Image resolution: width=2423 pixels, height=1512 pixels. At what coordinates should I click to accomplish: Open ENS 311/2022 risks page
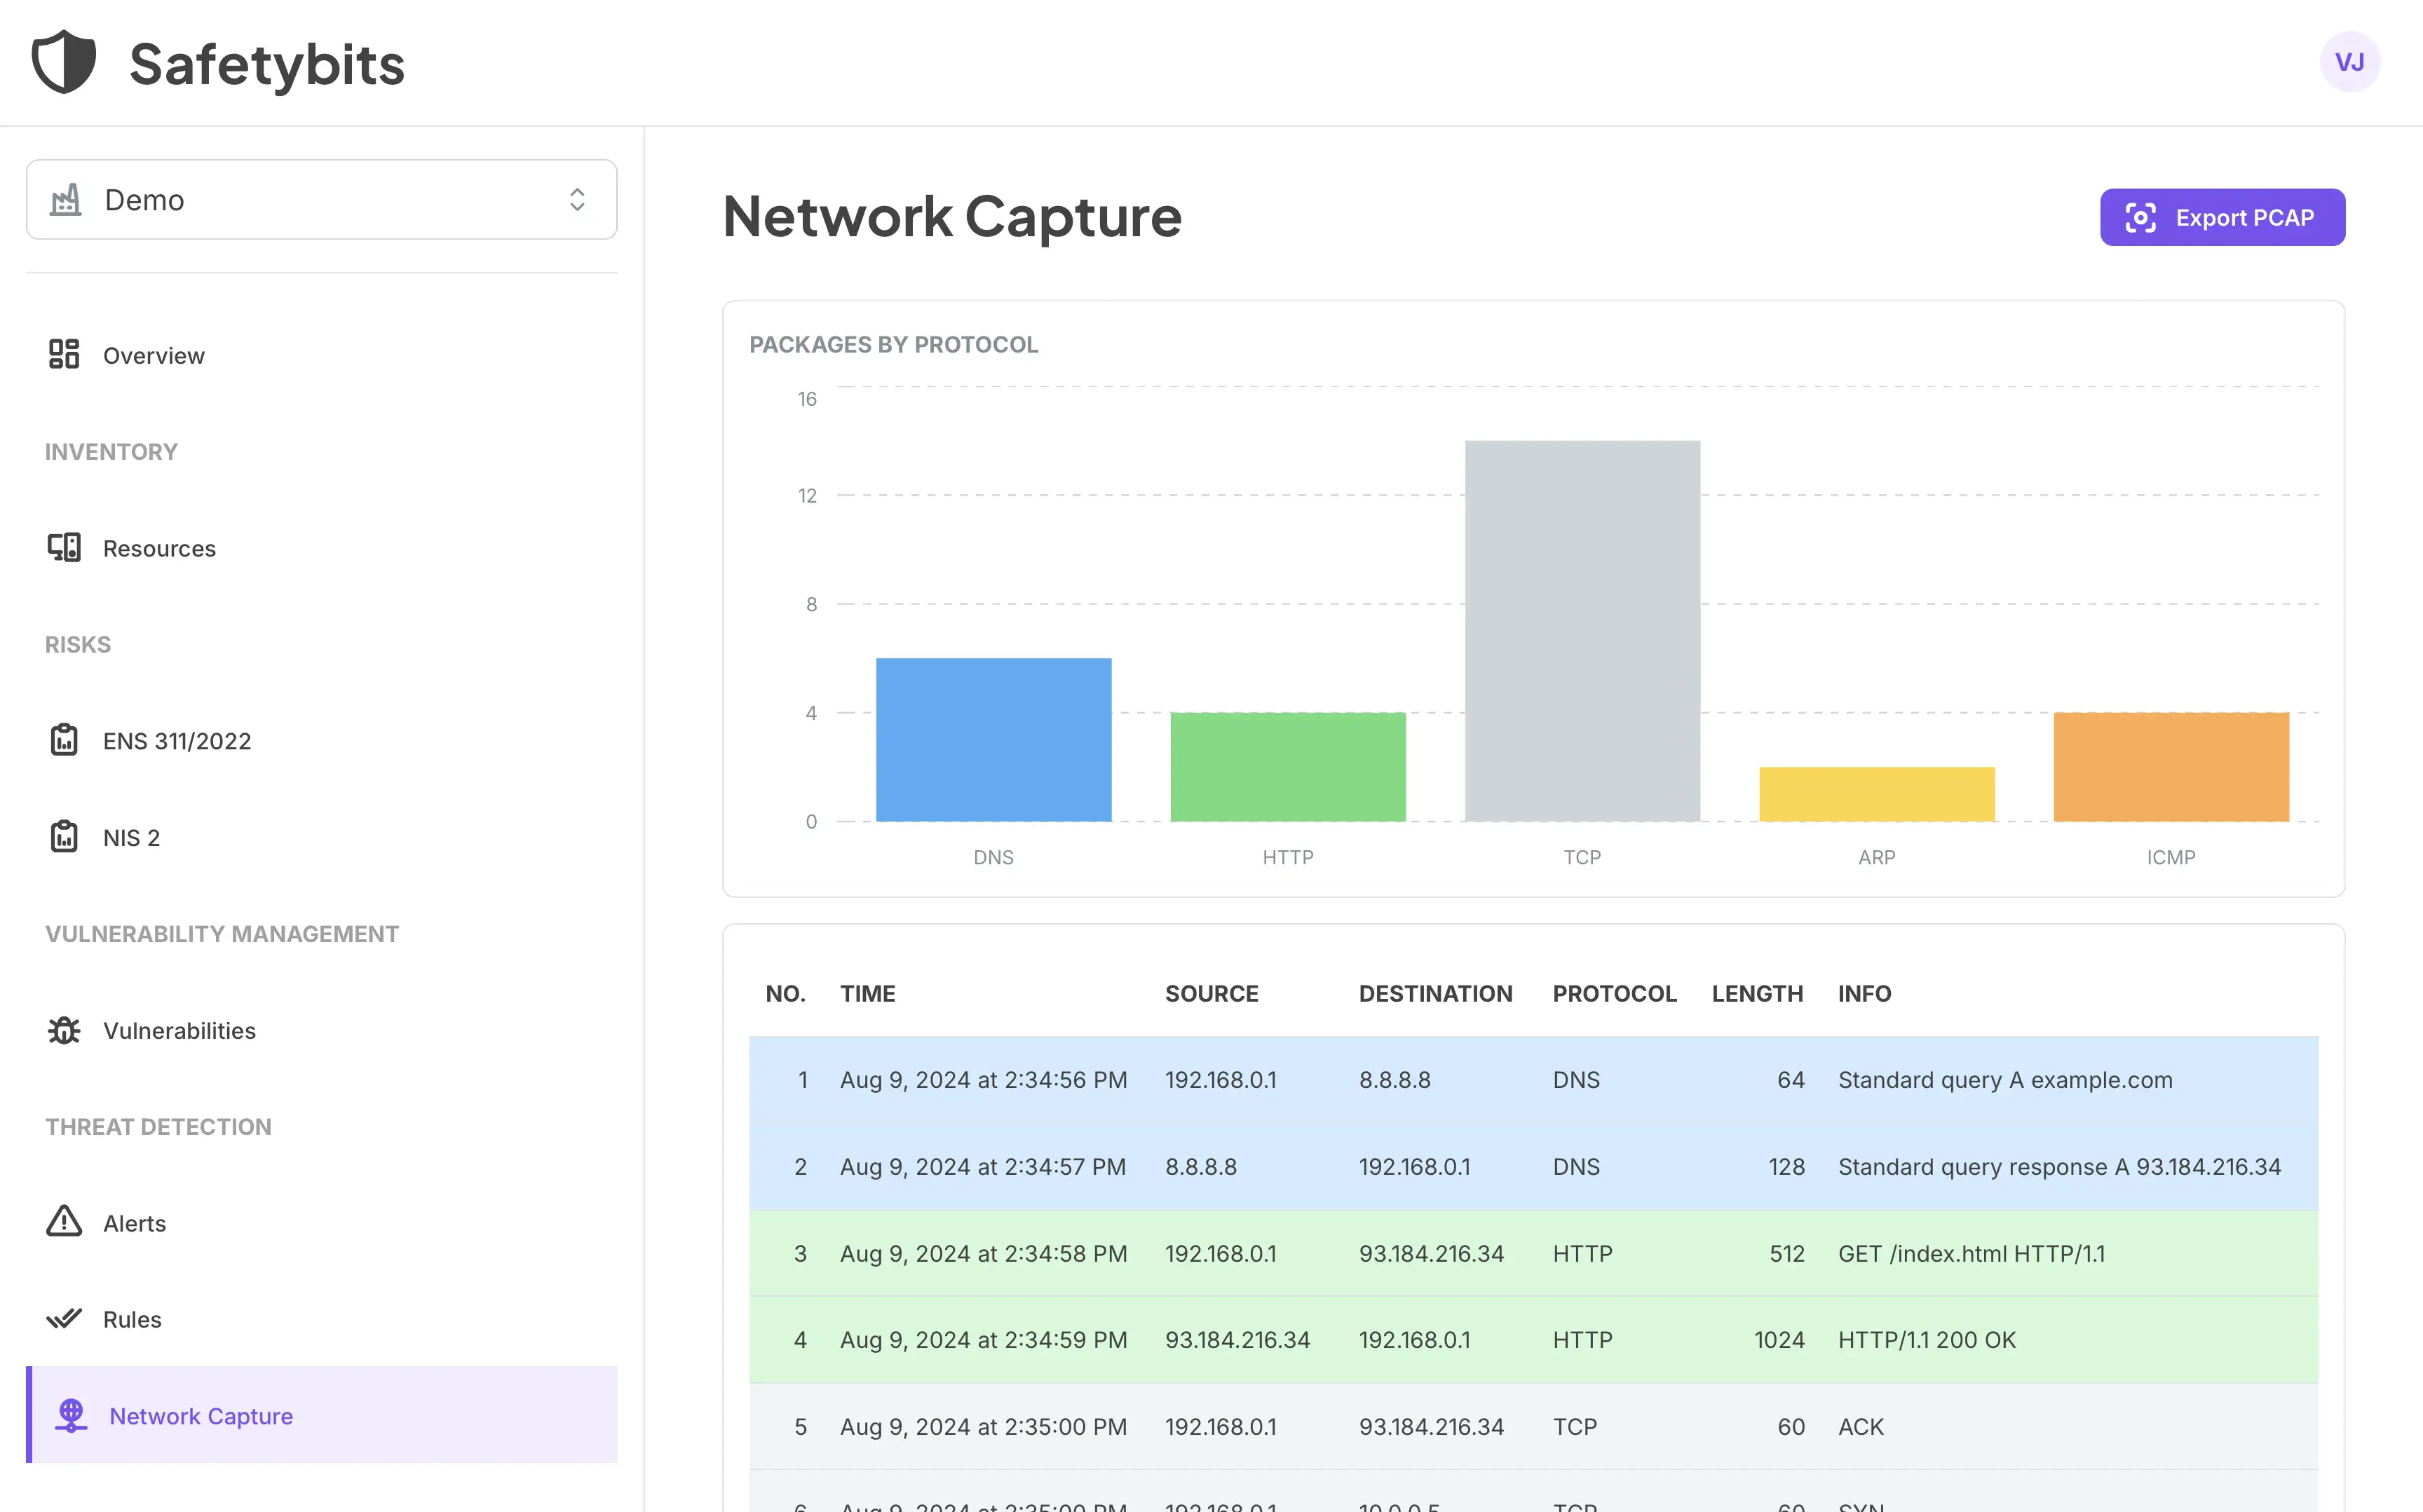tap(177, 742)
